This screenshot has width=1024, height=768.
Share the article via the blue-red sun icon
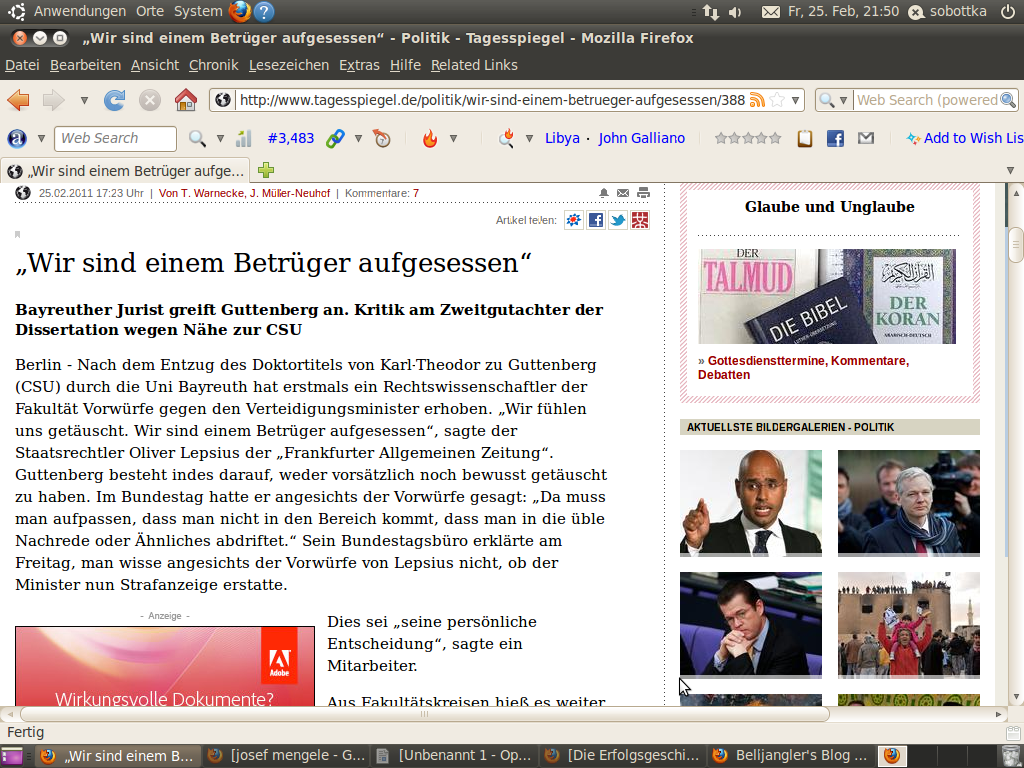(x=573, y=220)
